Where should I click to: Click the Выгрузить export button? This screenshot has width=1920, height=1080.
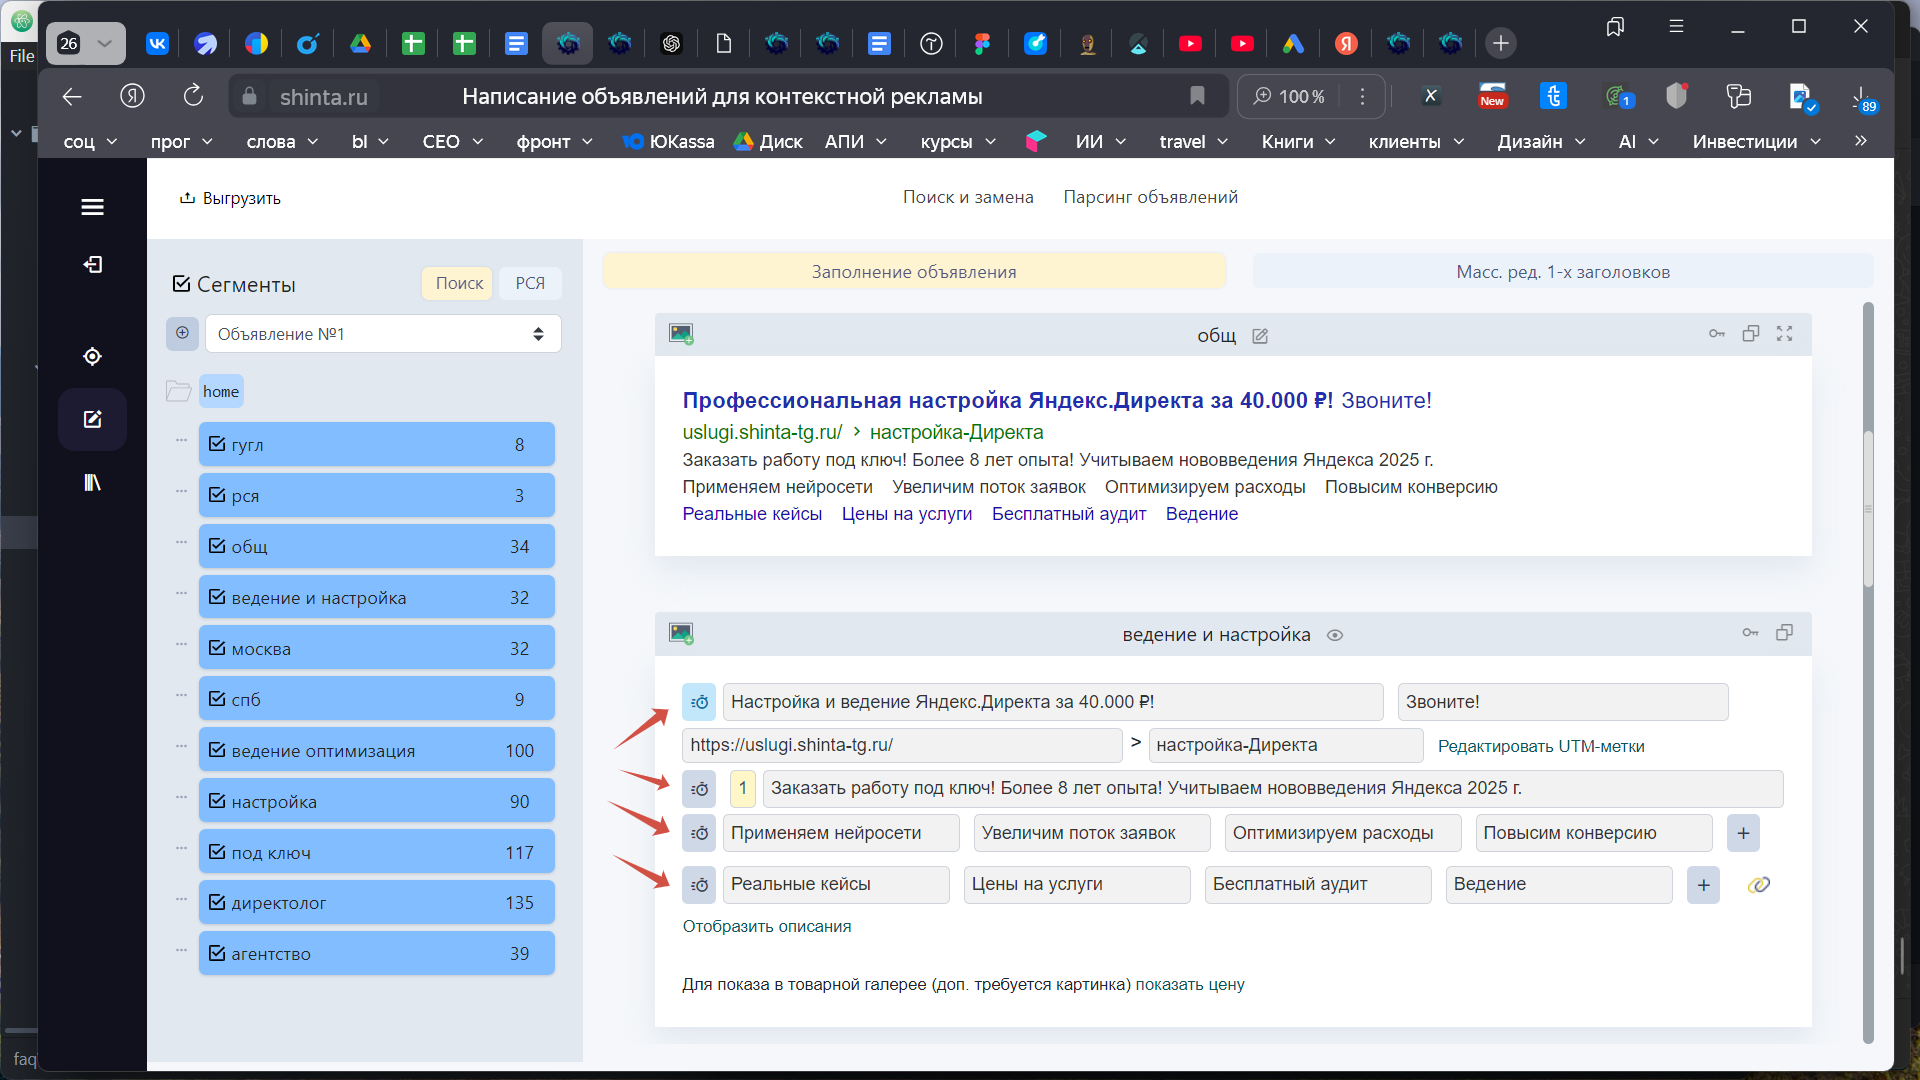(230, 198)
